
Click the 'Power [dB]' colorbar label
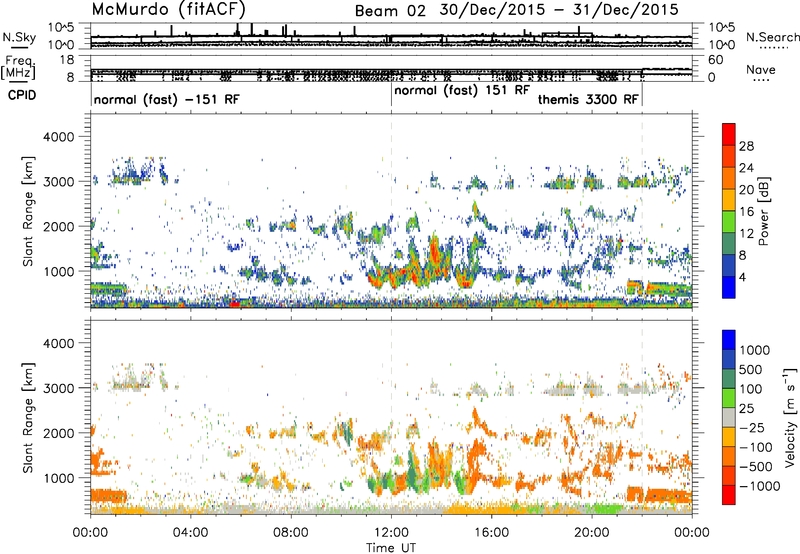coord(763,211)
